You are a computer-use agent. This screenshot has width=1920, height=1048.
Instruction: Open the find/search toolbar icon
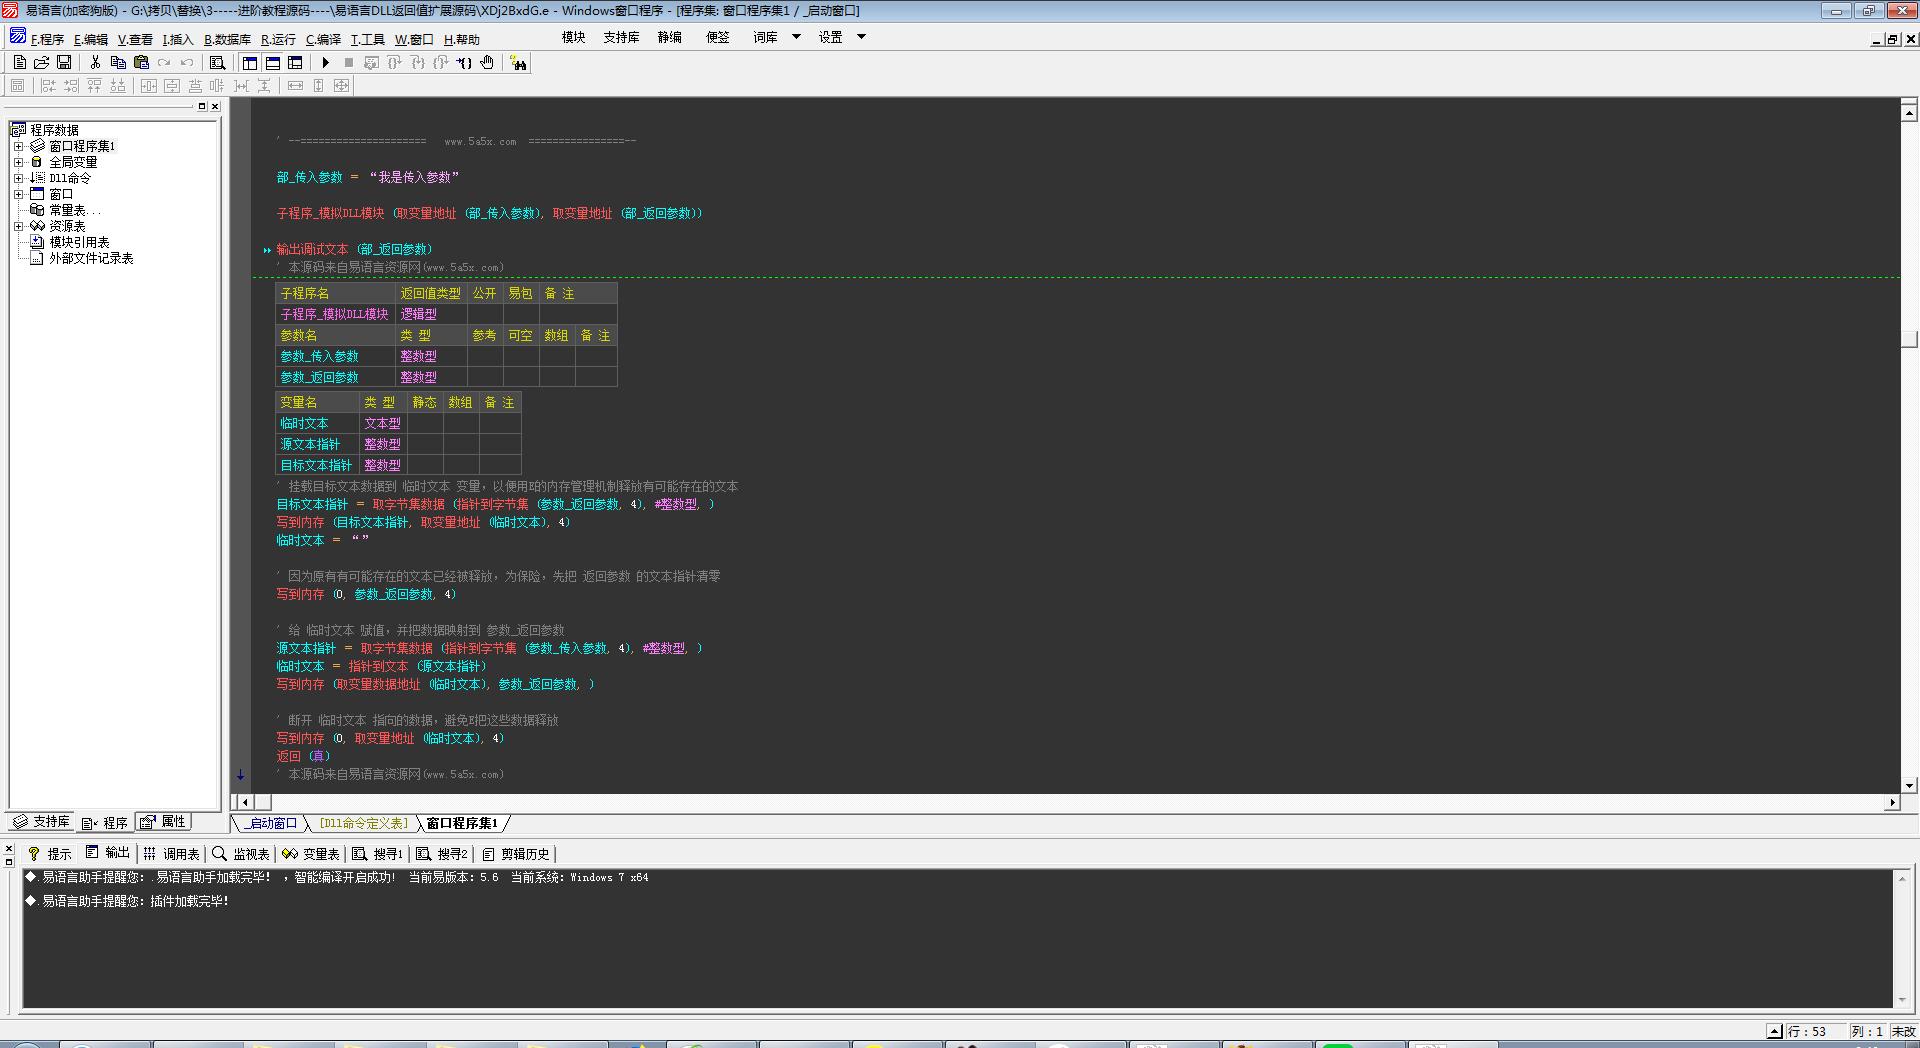click(x=217, y=62)
